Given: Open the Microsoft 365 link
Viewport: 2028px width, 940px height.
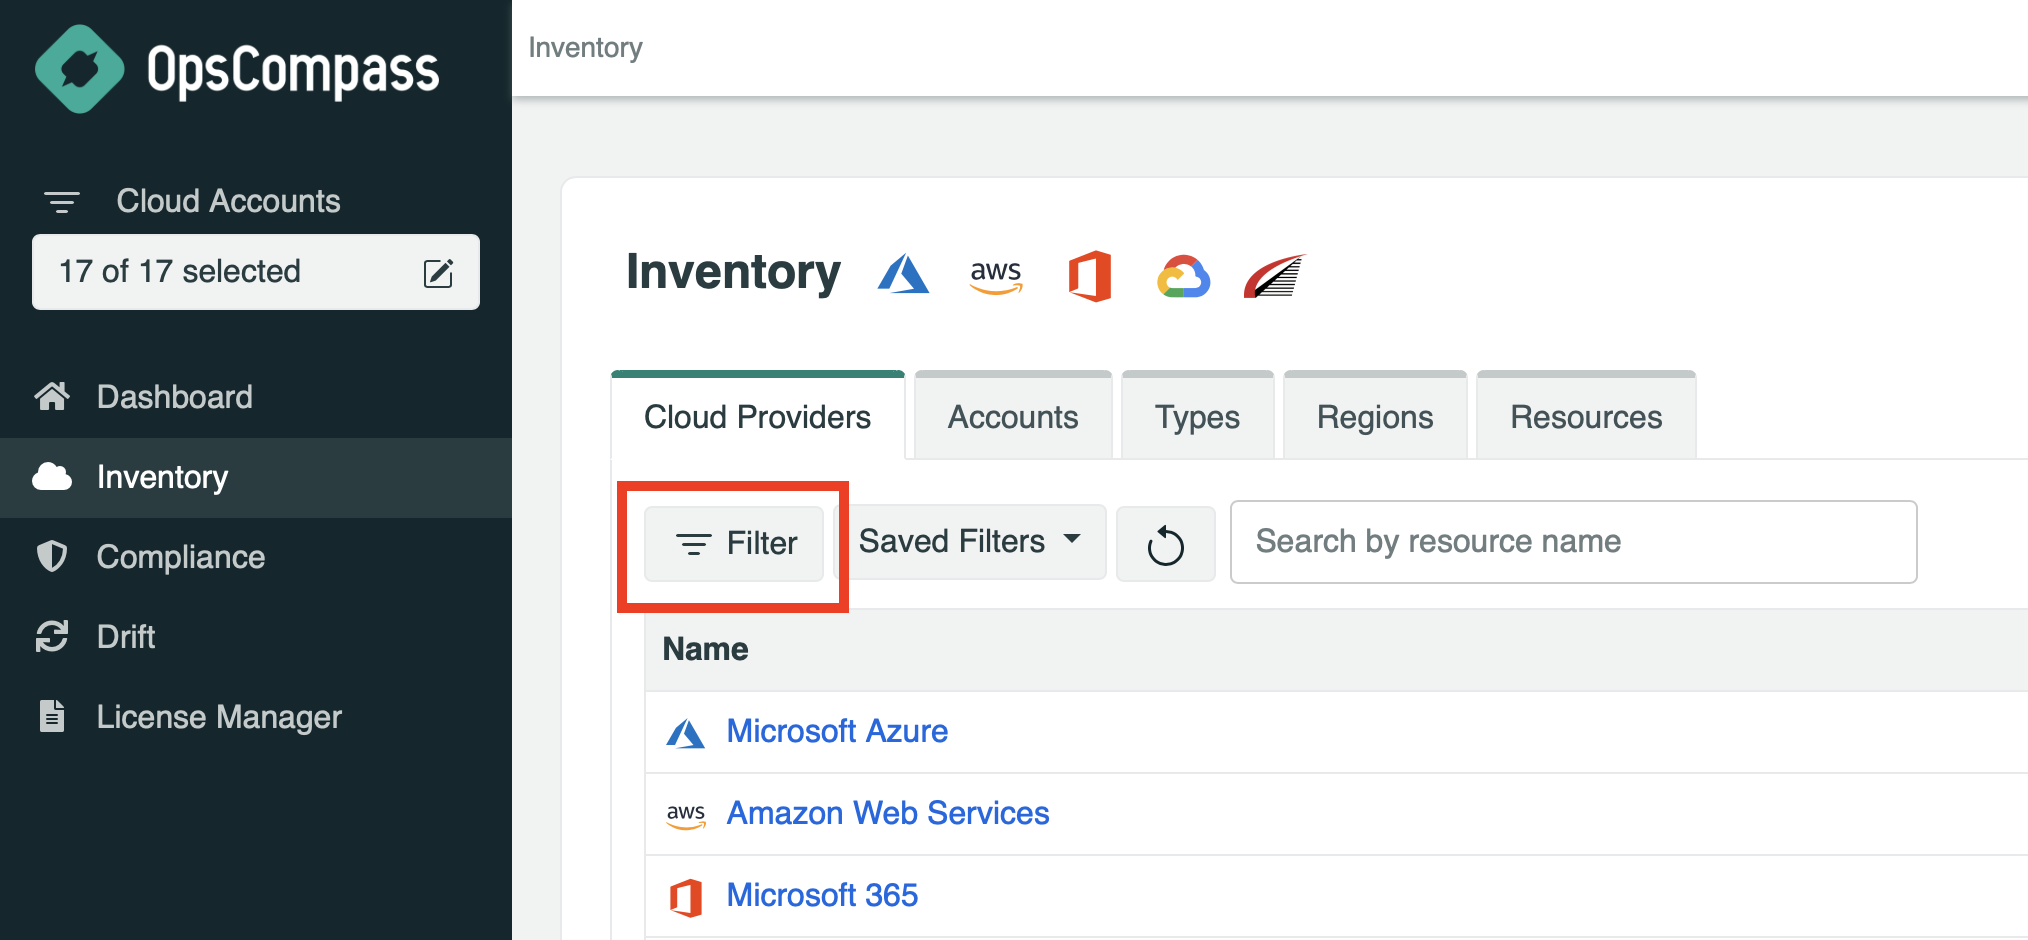Looking at the screenshot, I should [x=822, y=895].
